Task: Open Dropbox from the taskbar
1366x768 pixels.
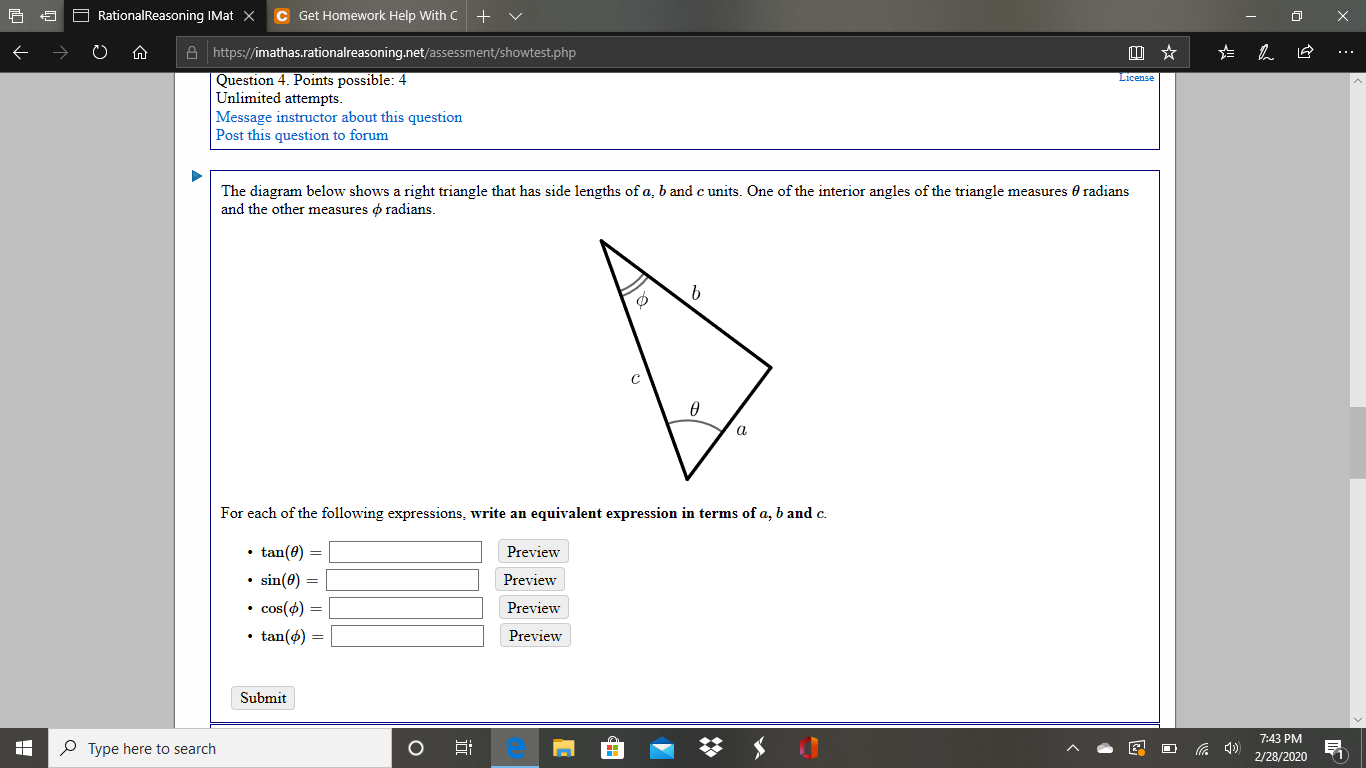Action: tap(709, 748)
